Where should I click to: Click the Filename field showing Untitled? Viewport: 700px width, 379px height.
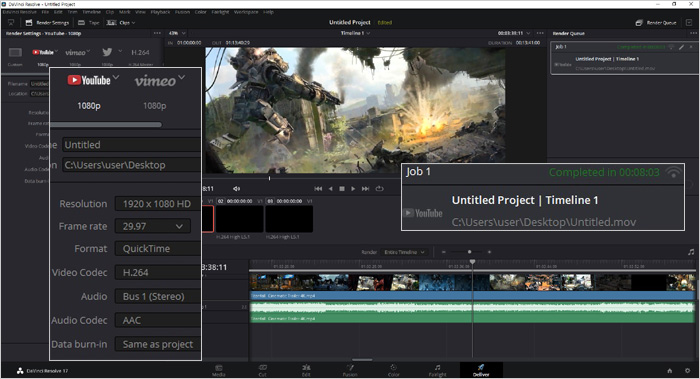[x=131, y=145]
